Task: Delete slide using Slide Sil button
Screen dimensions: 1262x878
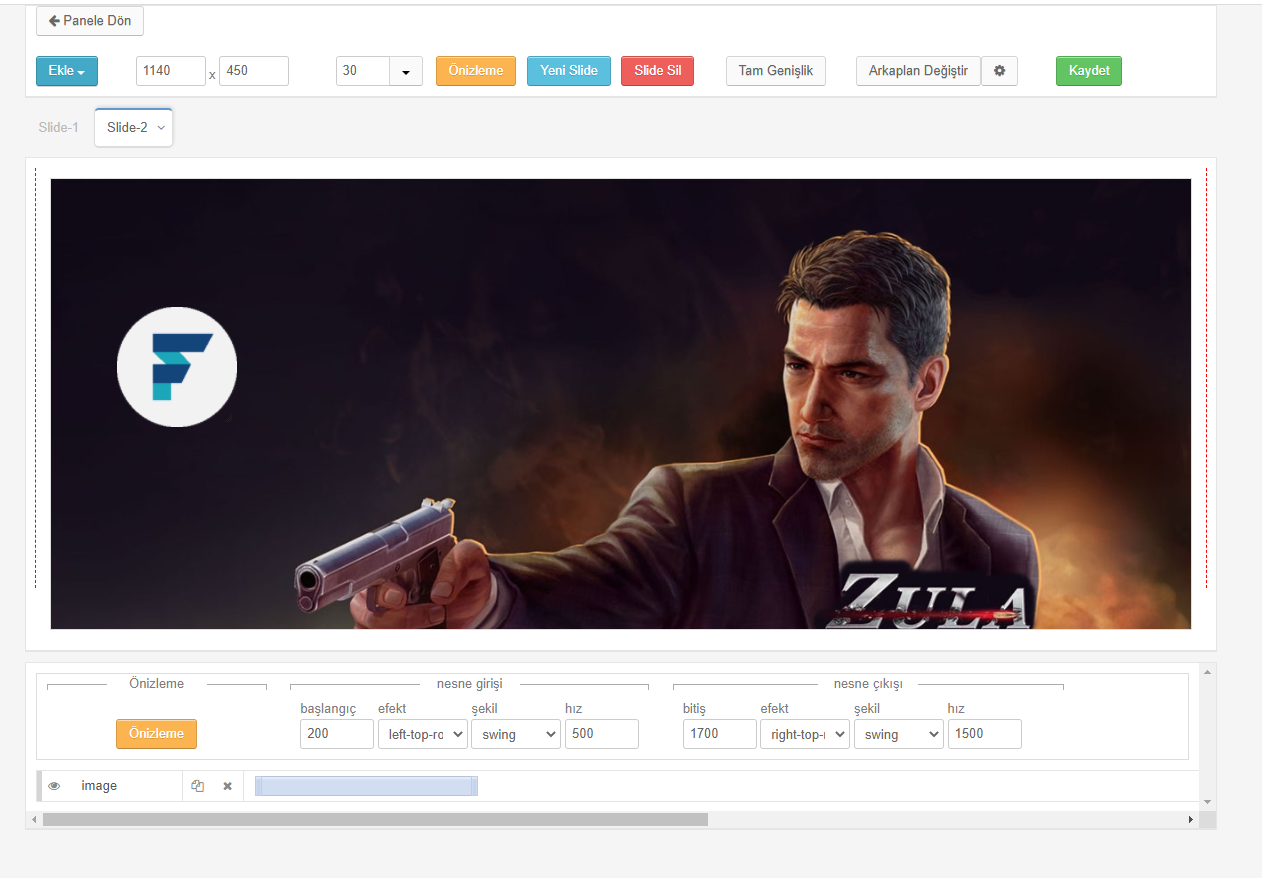Action: [657, 71]
